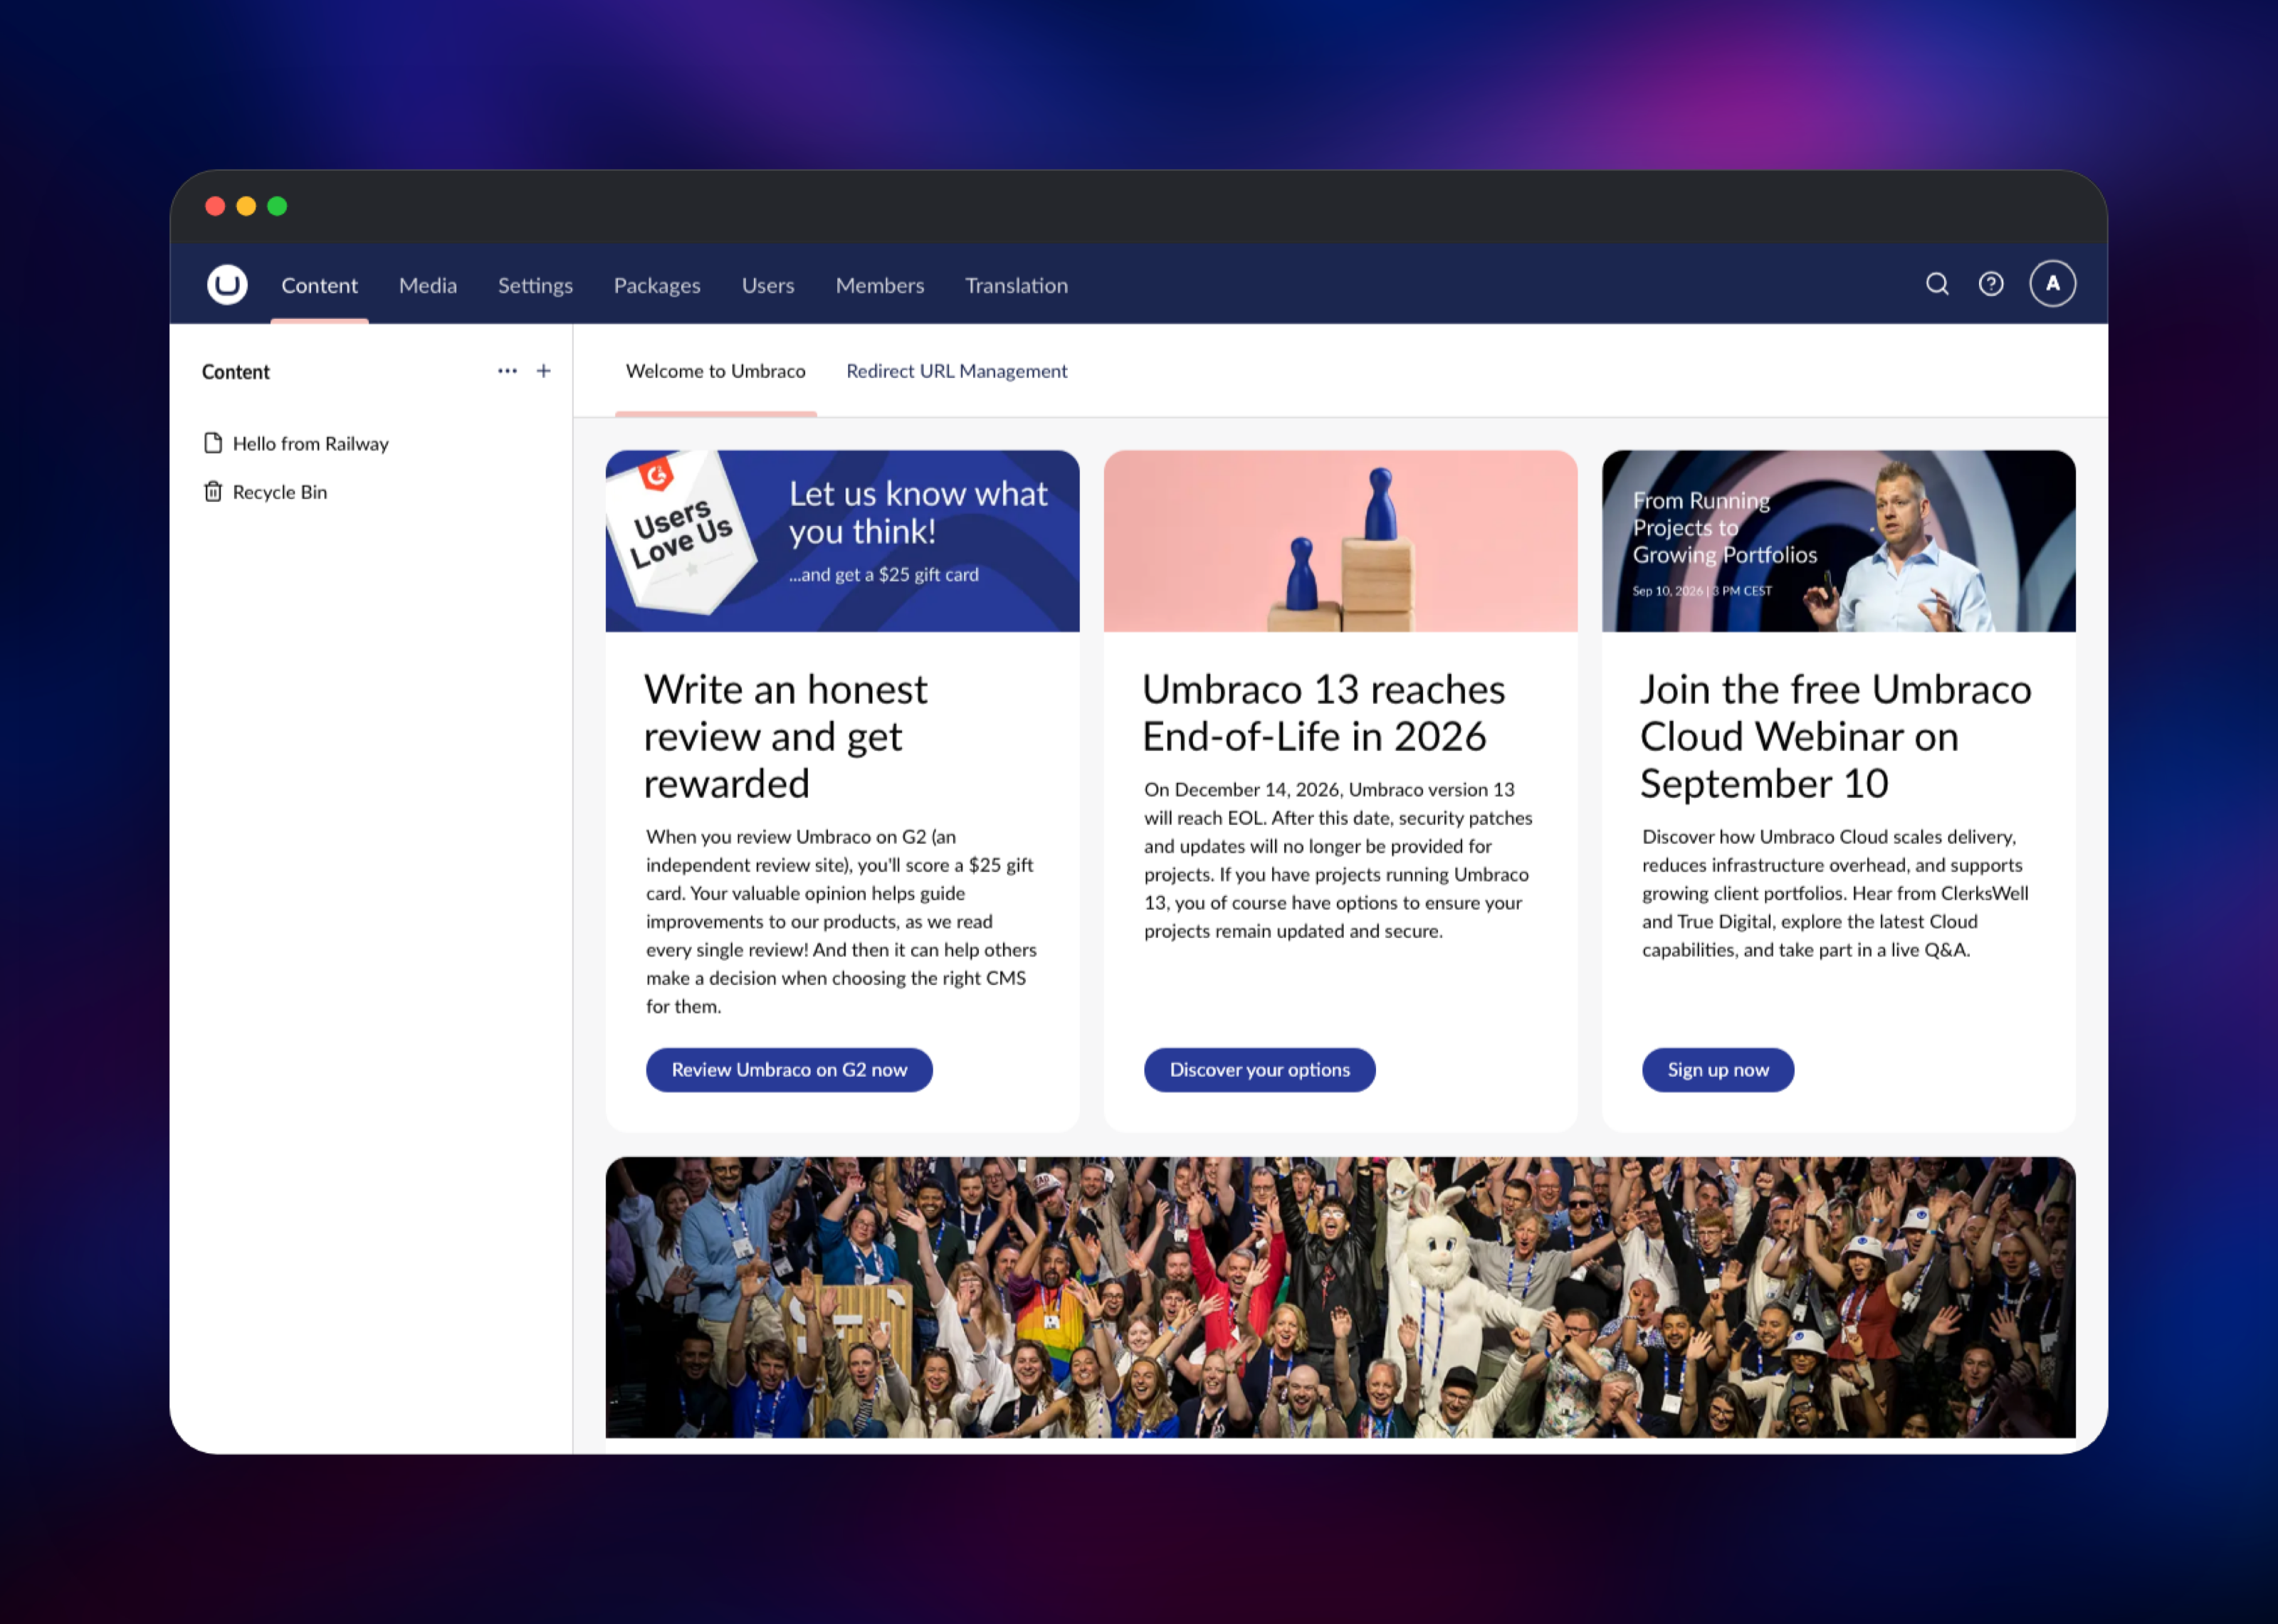2278x1624 pixels.
Task: Click the green maximize window dot
Action: click(x=277, y=206)
